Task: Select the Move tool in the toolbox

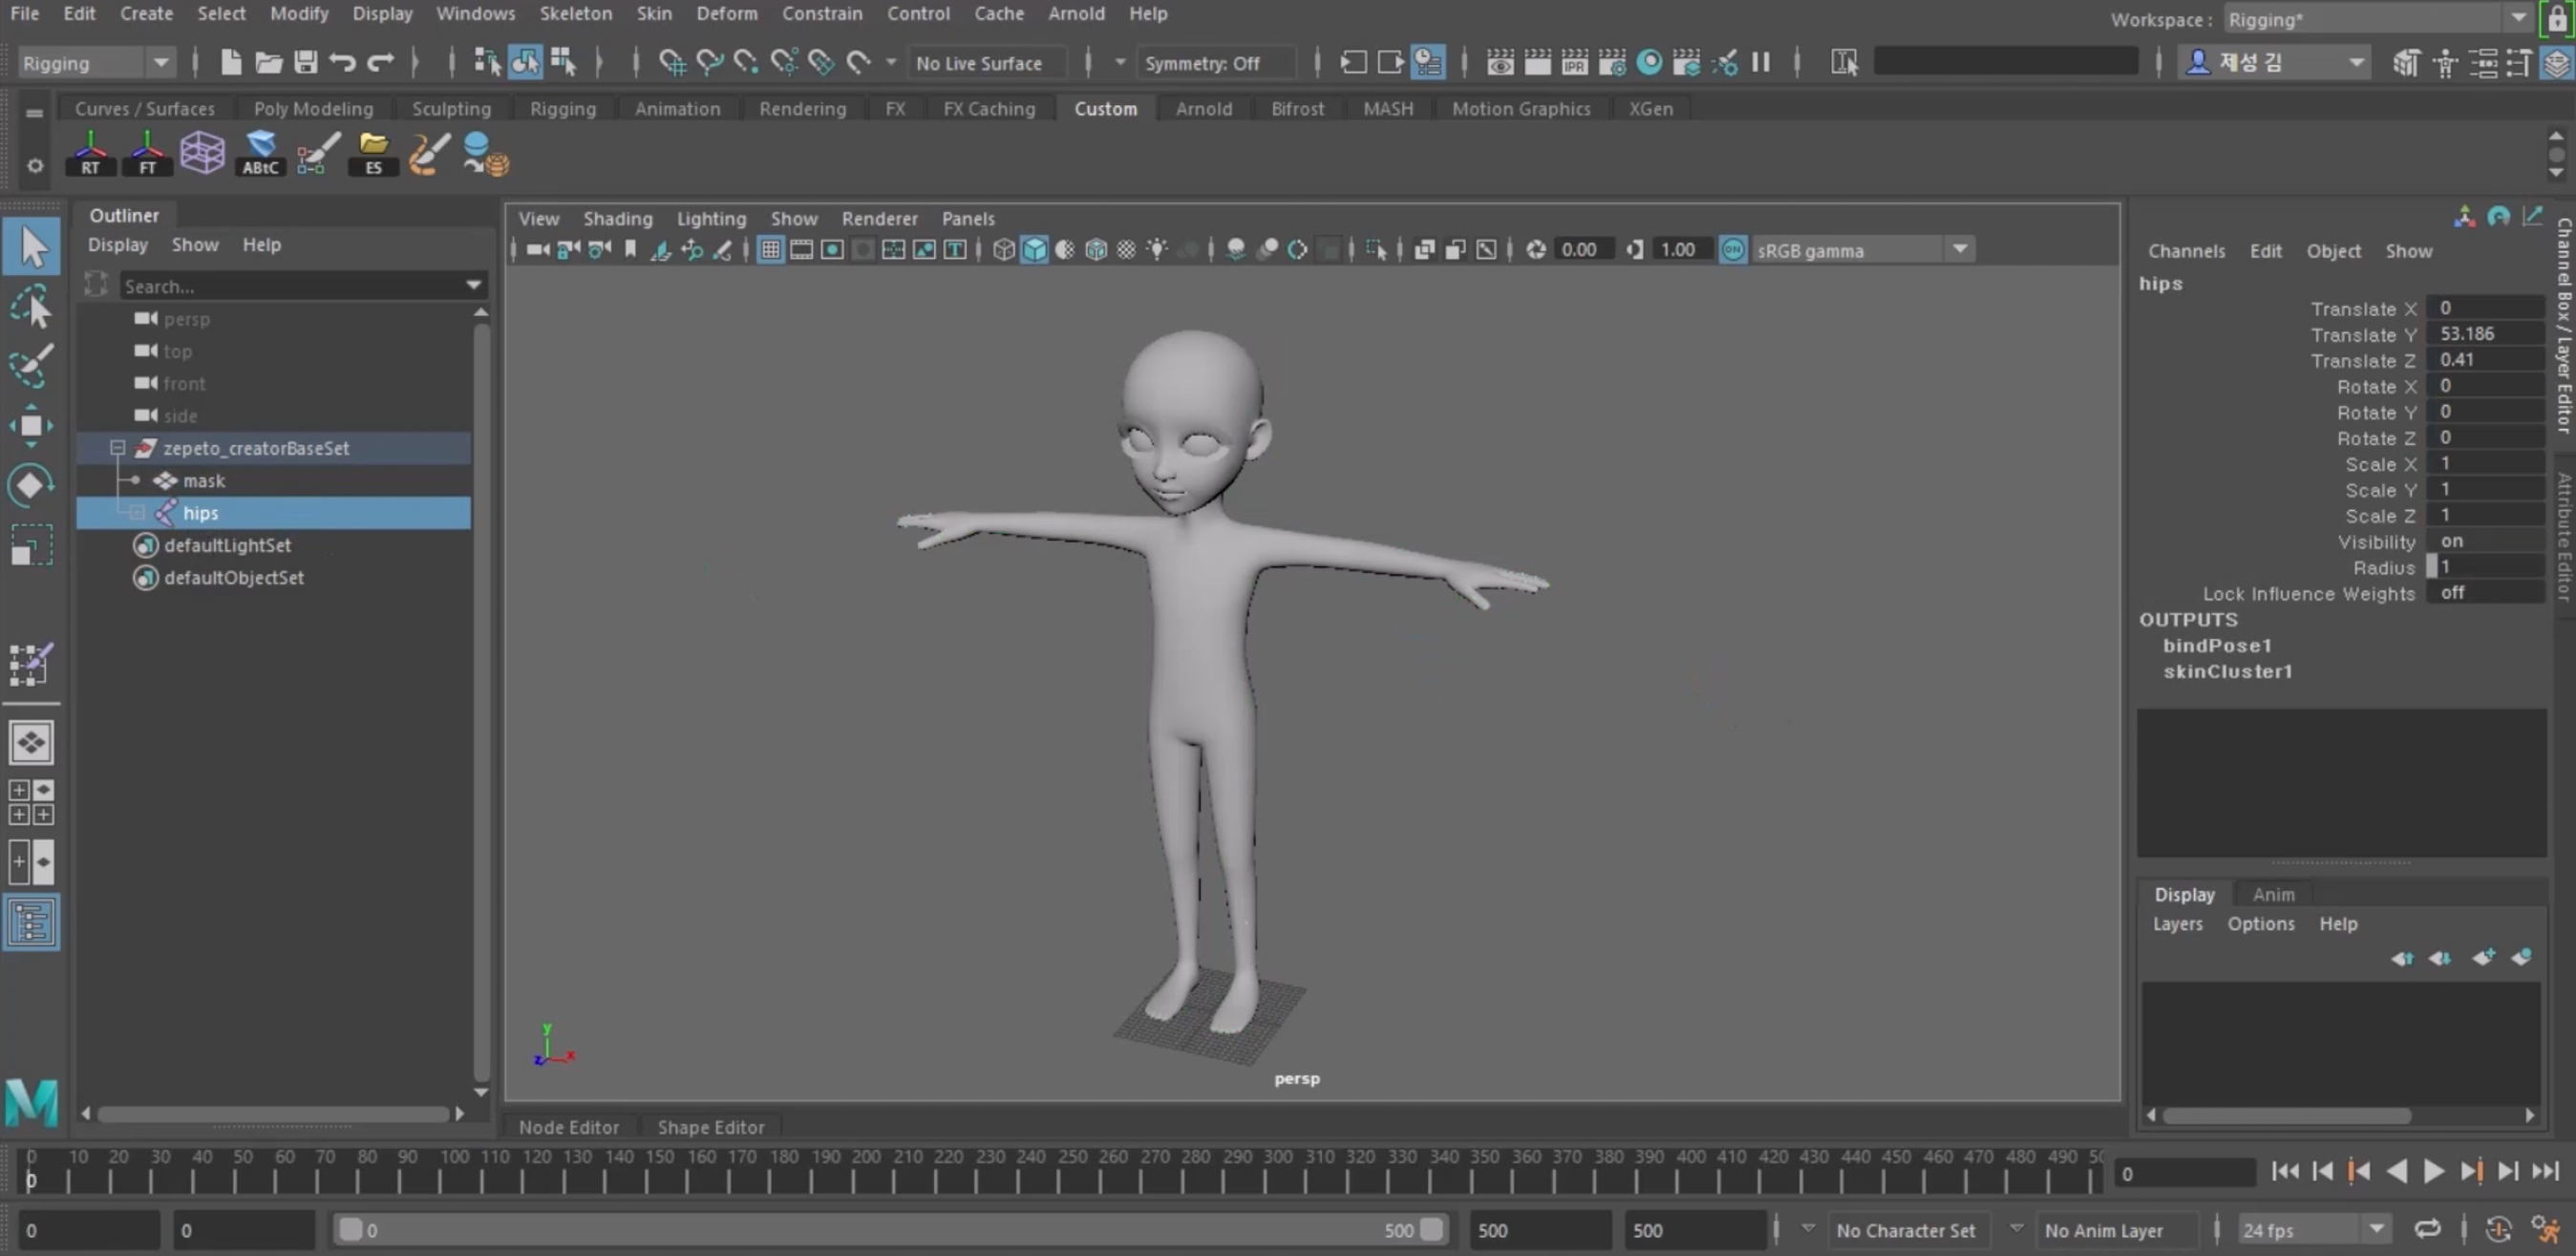Action: pos(31,425)
